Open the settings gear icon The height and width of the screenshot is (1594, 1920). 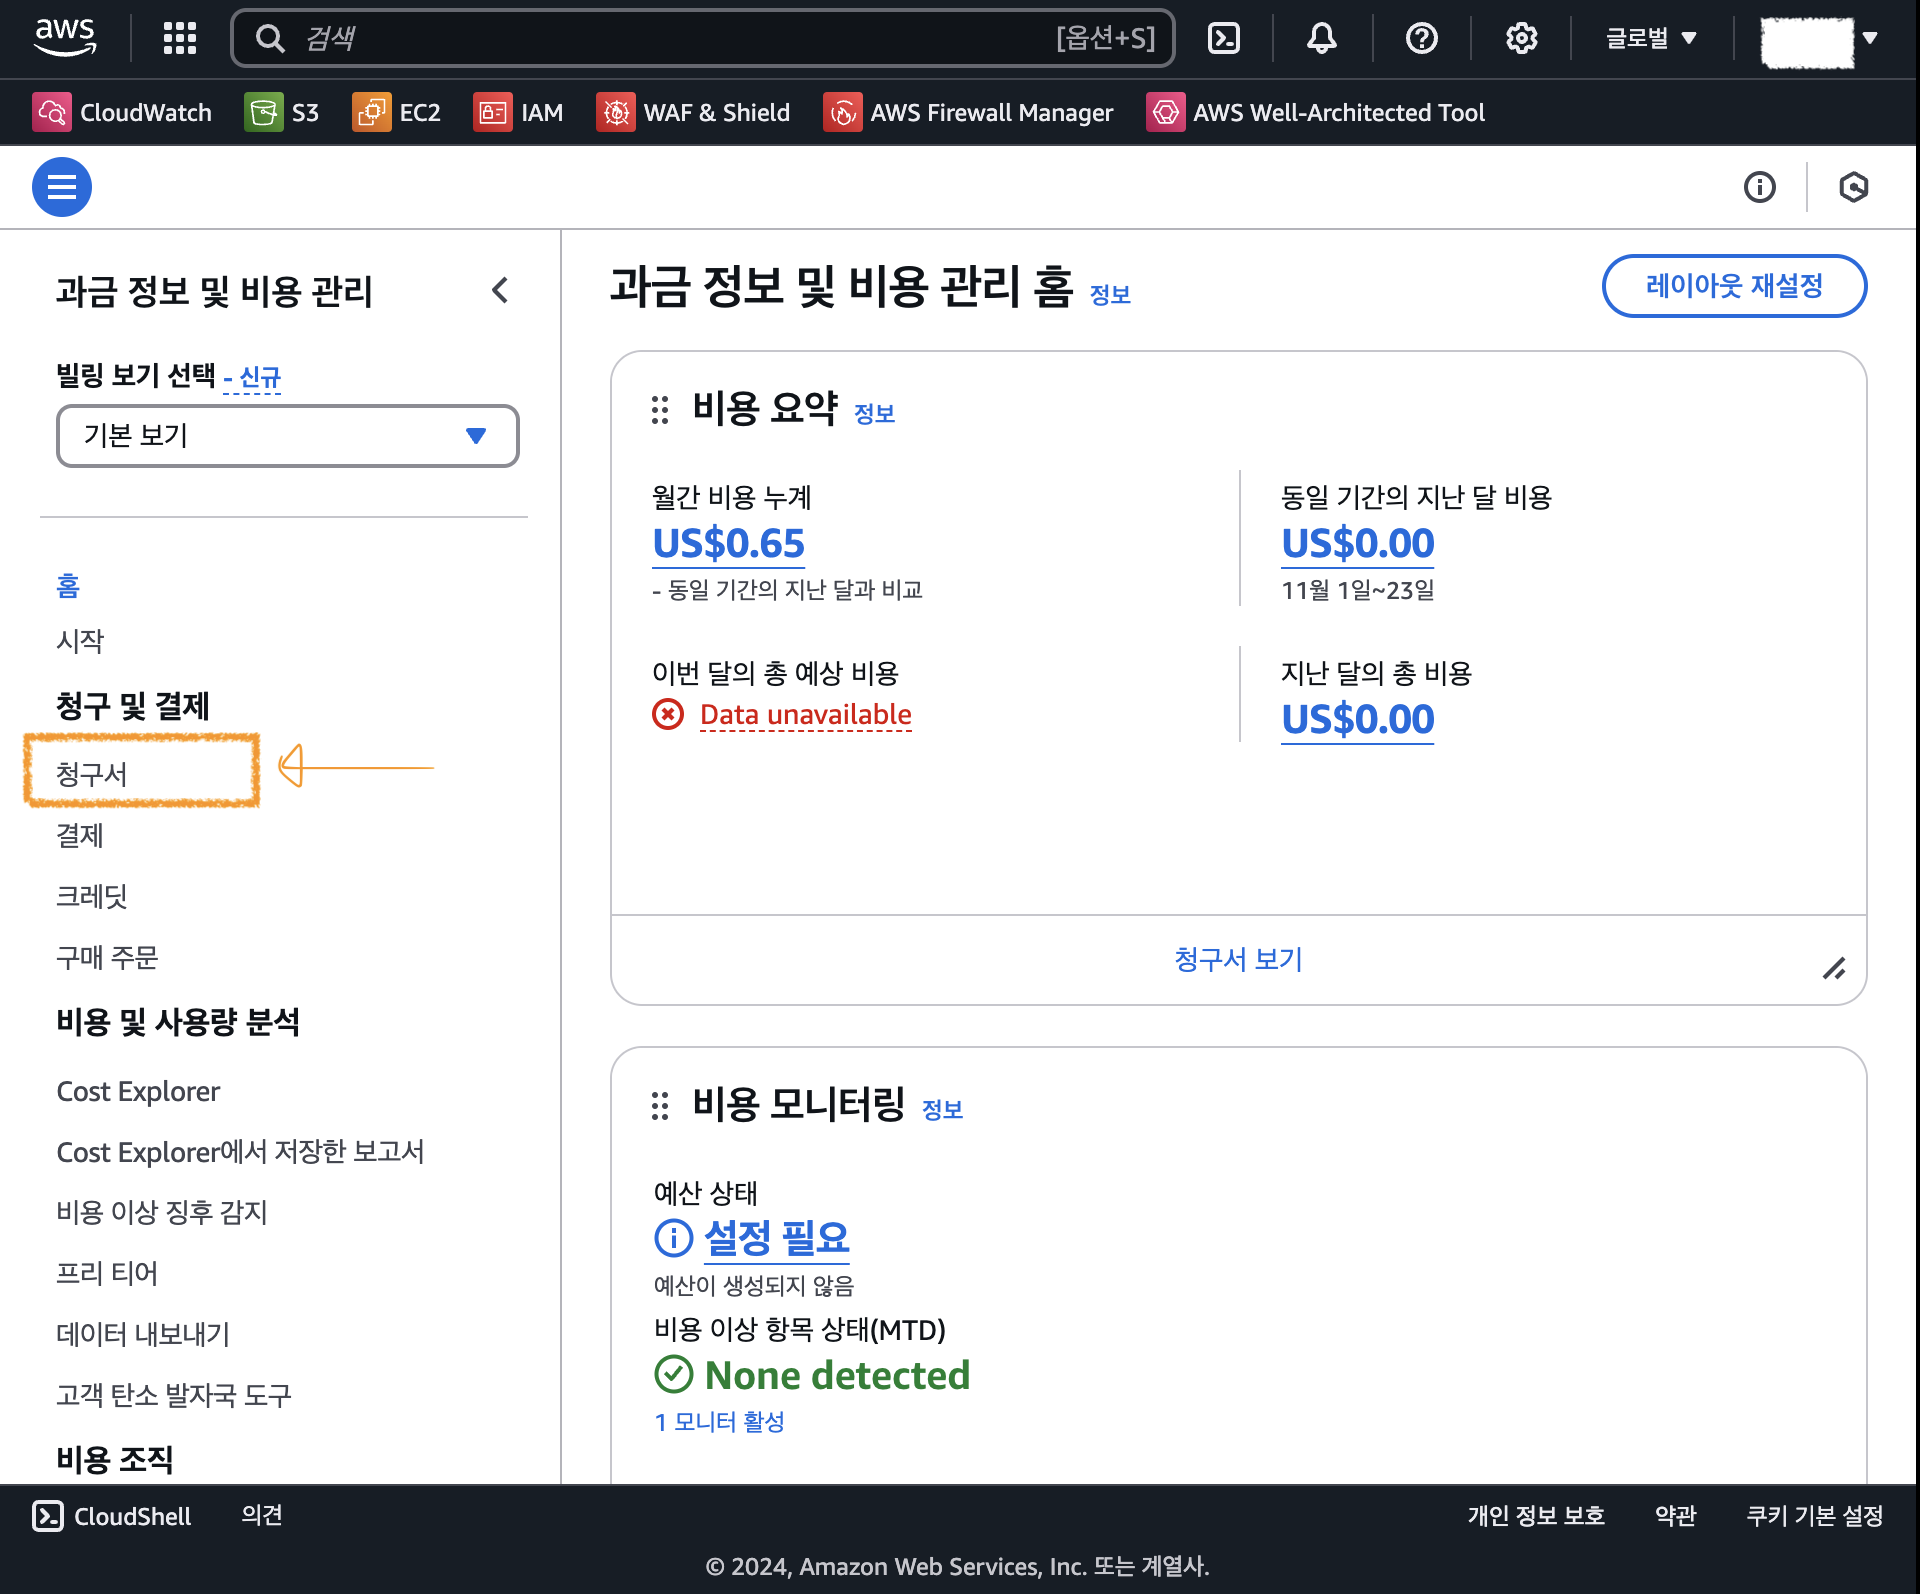pyautogui.click(x=1521, y=38)
